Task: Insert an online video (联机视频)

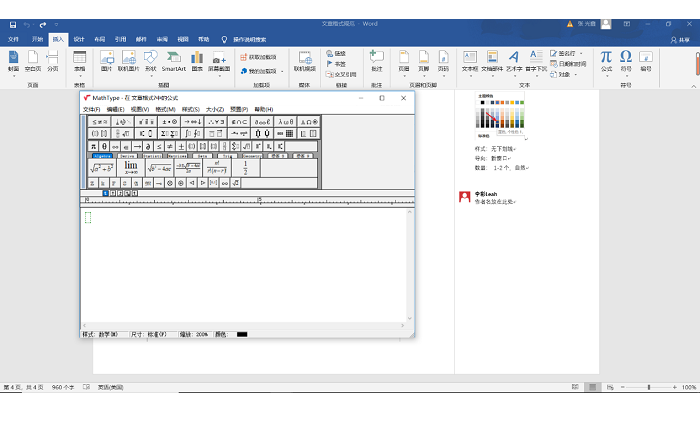Action: click(x=305, y=61)
